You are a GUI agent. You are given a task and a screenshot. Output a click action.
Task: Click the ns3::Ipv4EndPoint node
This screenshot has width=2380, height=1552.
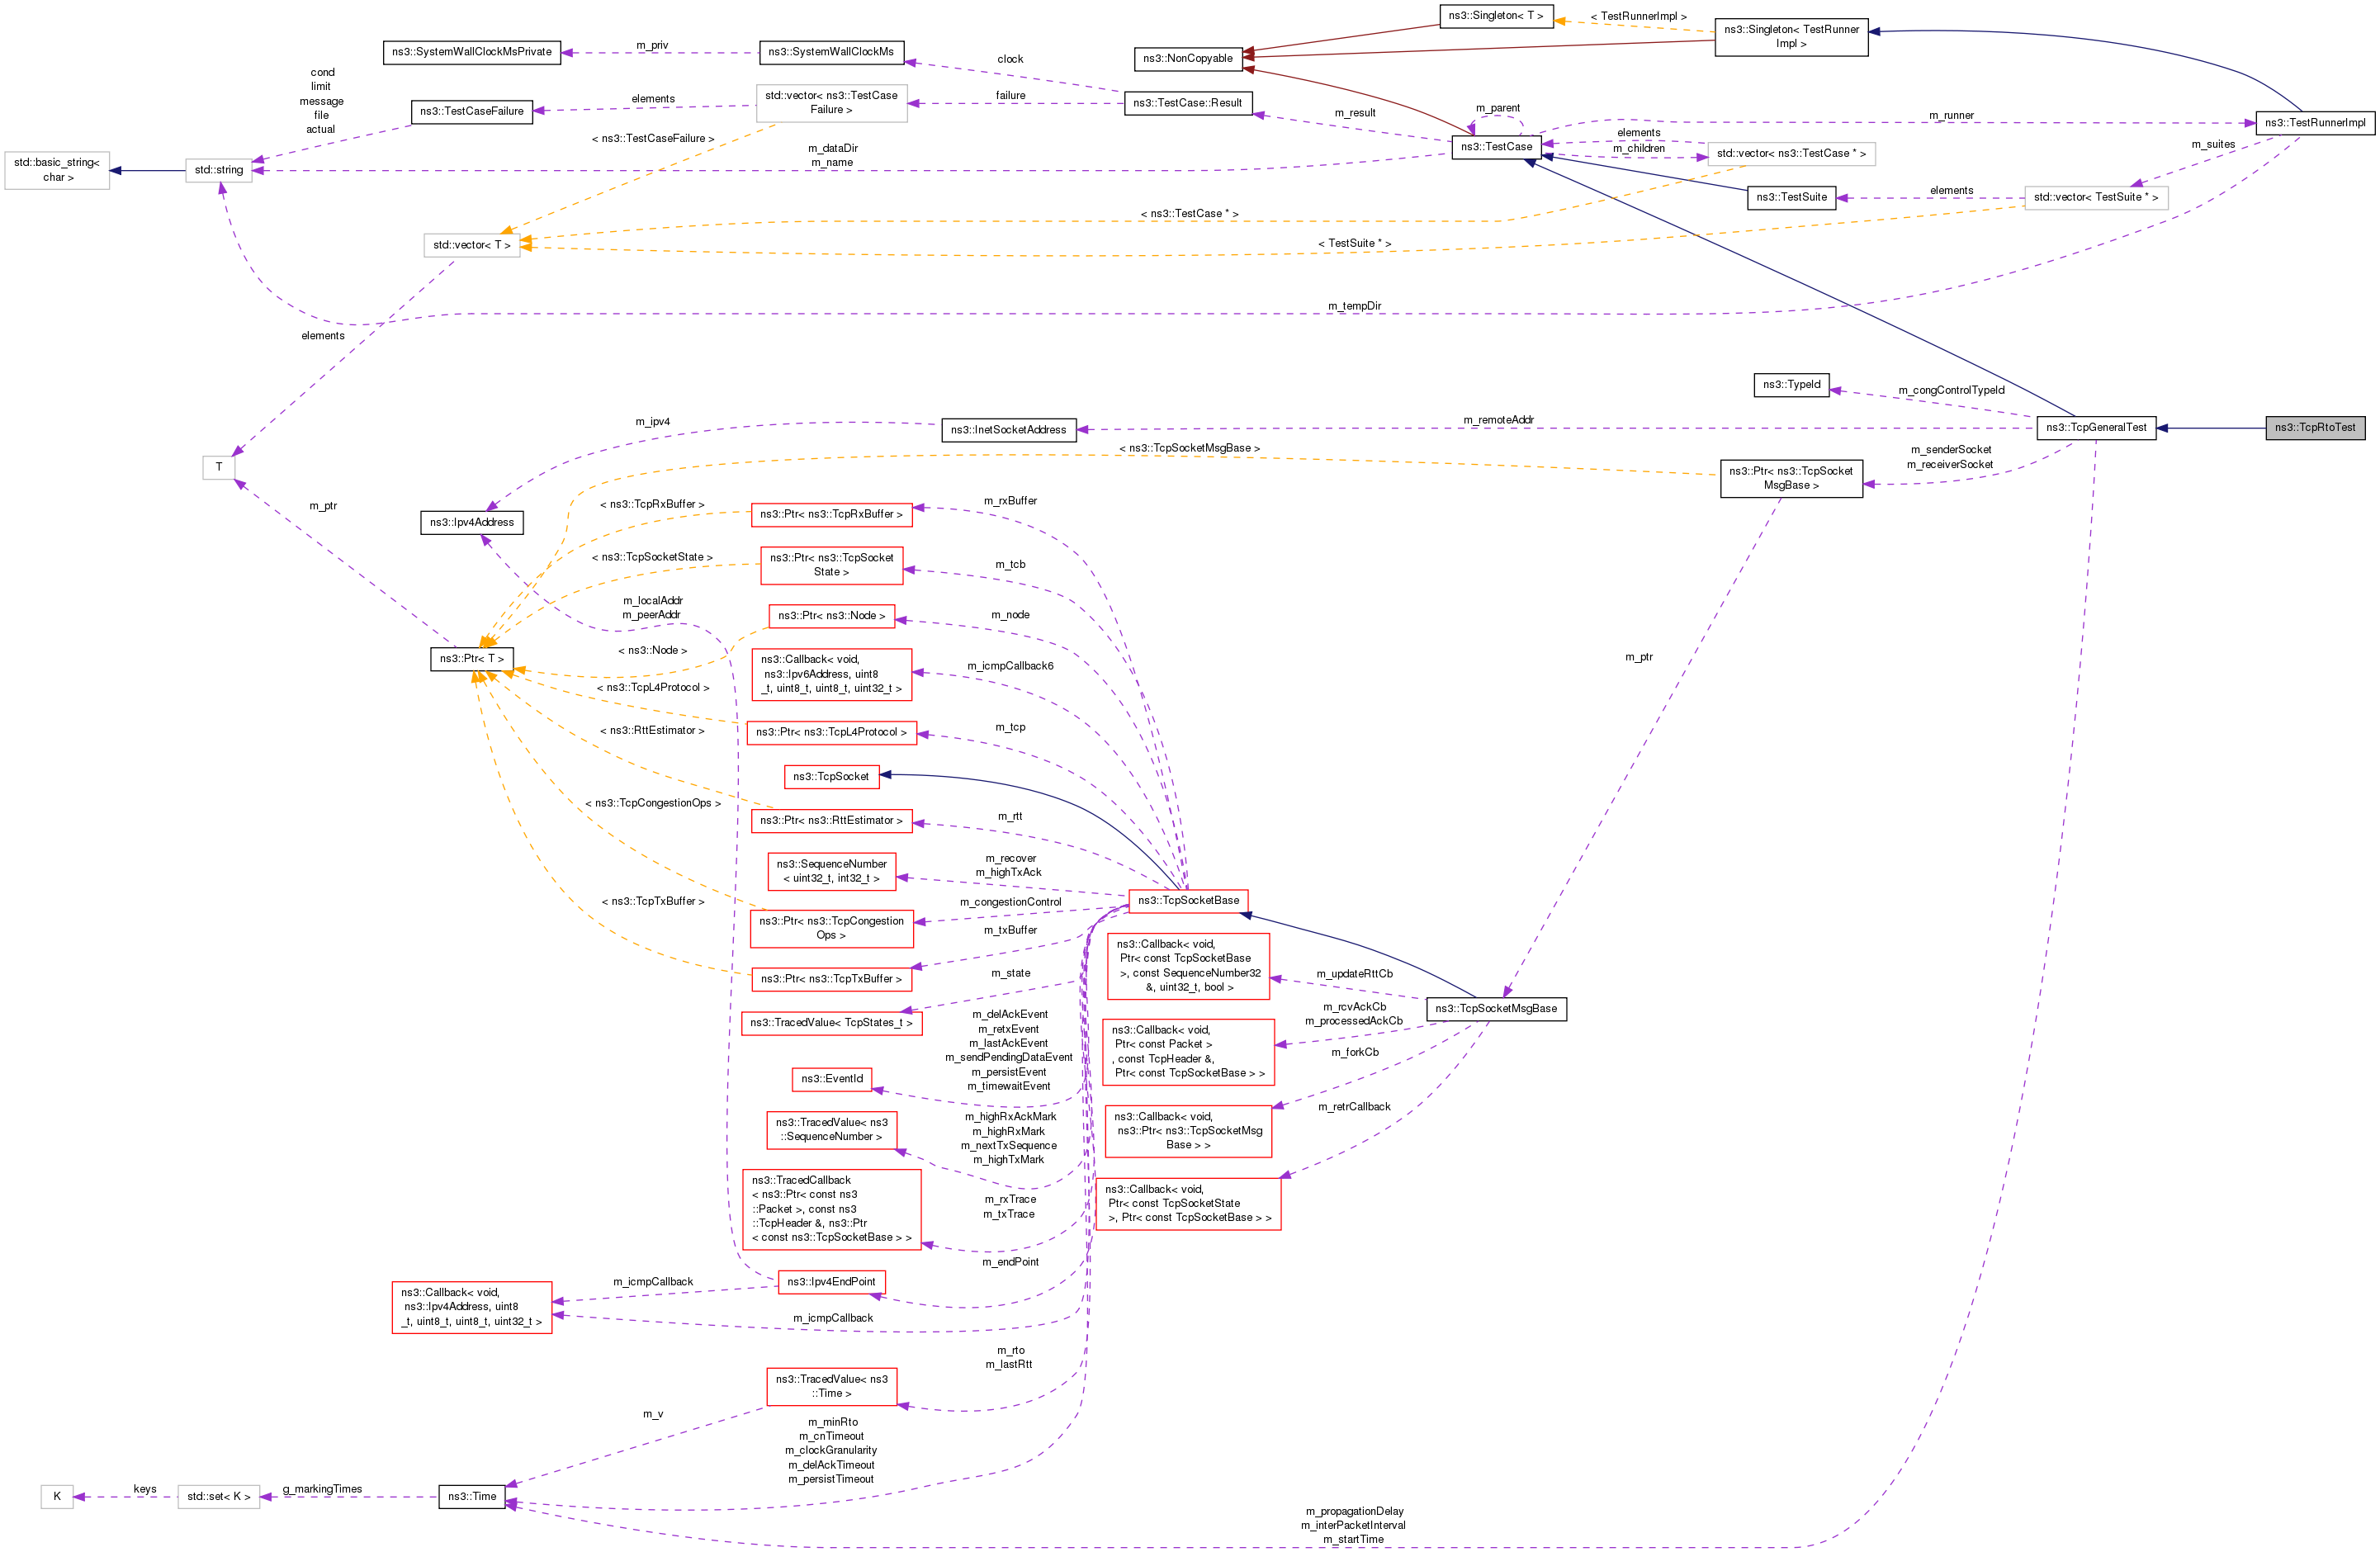[831, 1282]
